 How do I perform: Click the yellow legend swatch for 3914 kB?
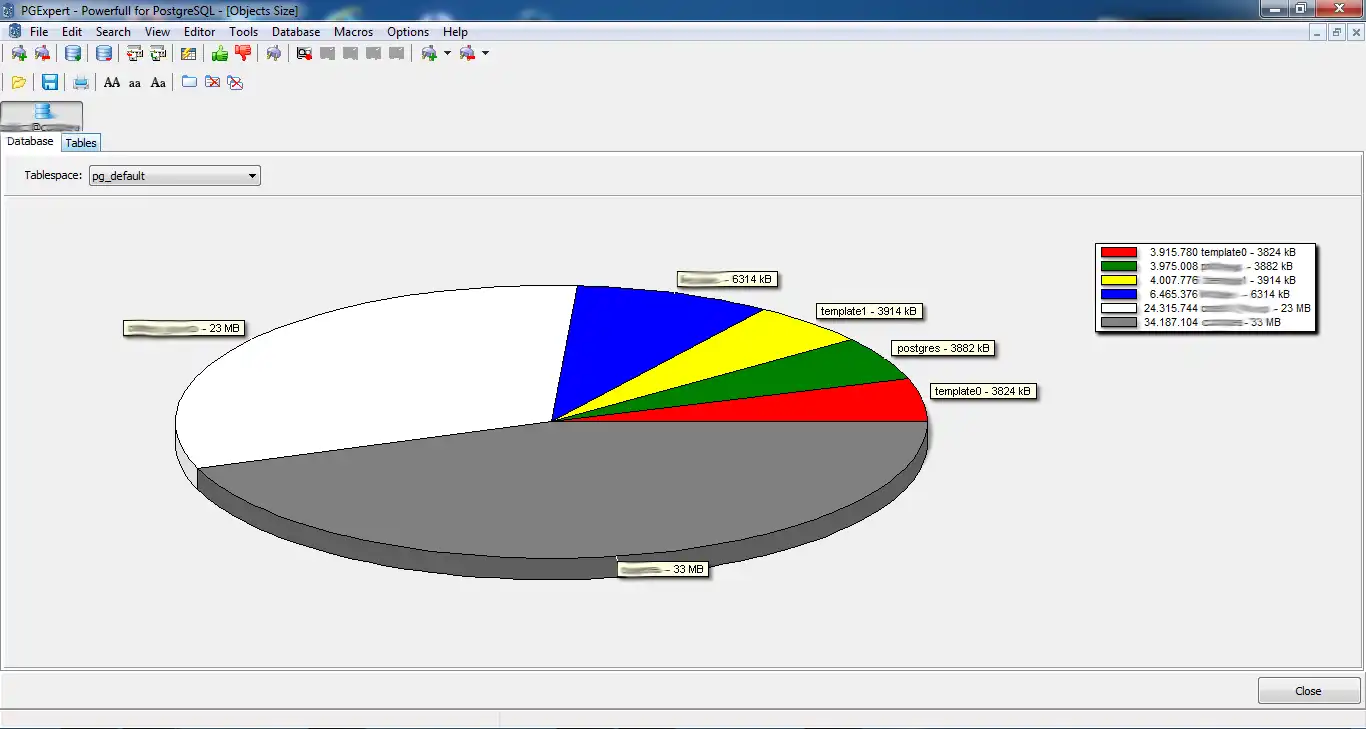[1119, 280]
